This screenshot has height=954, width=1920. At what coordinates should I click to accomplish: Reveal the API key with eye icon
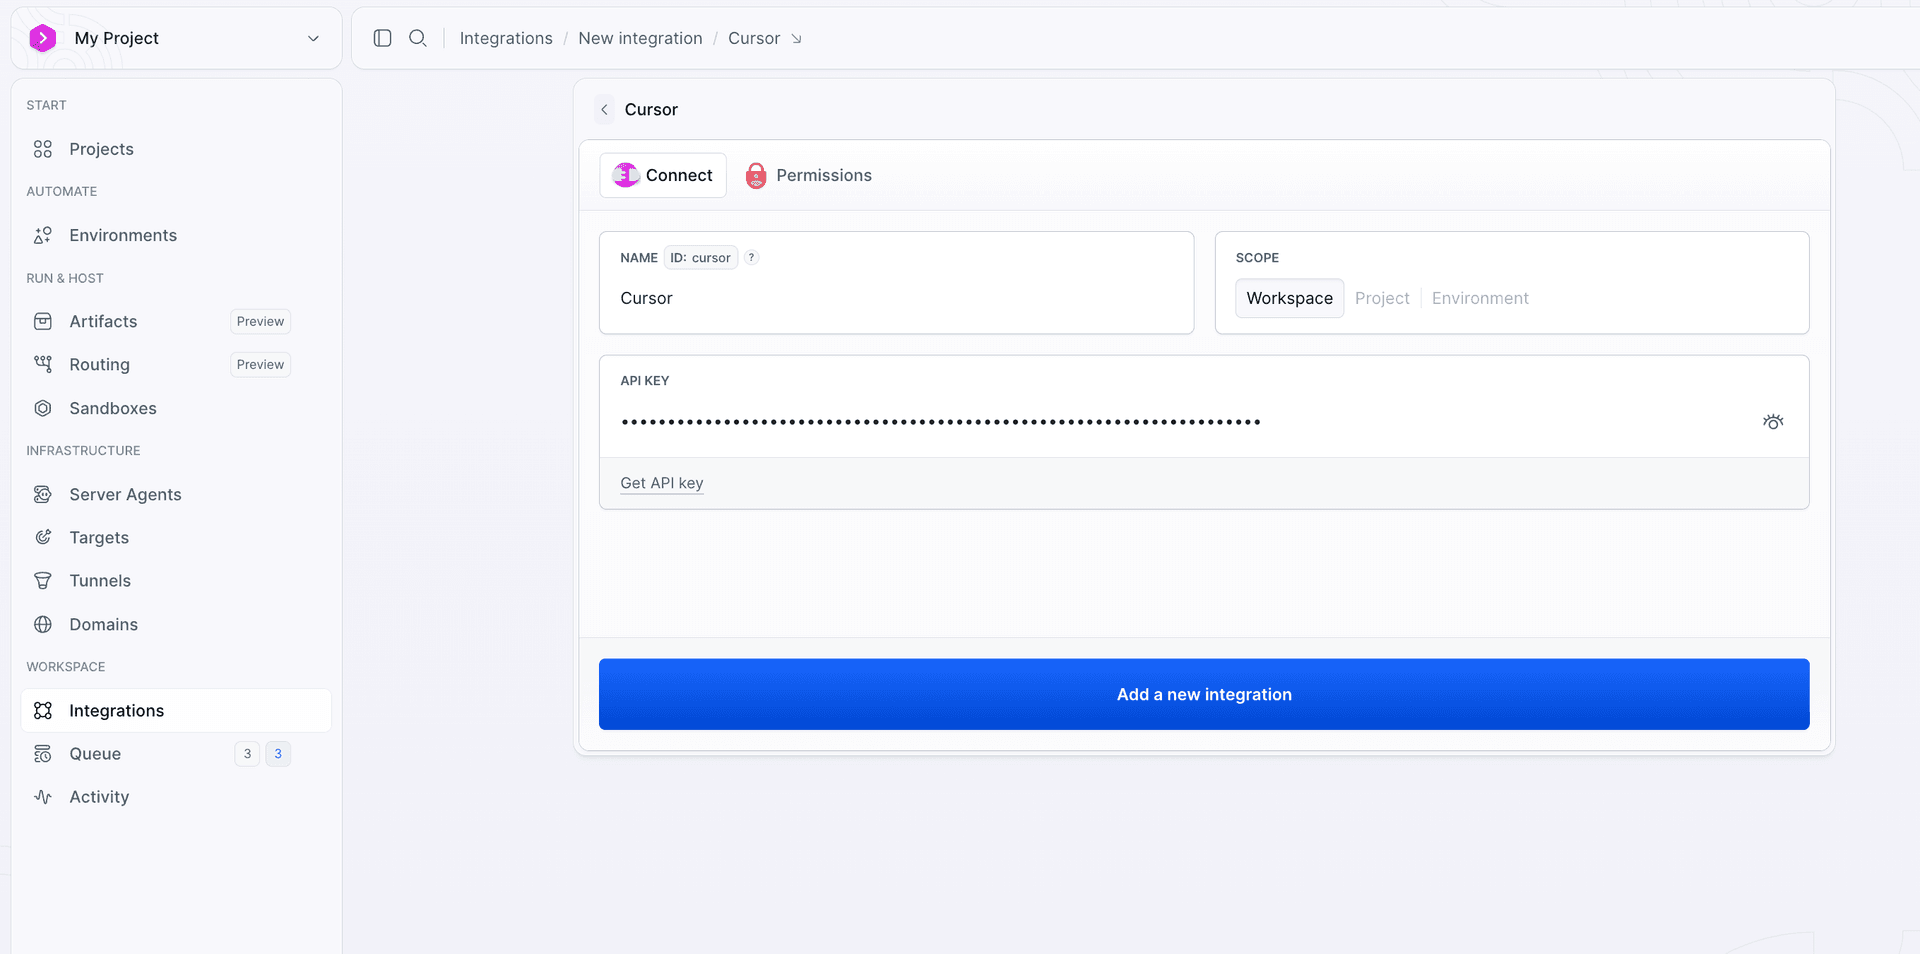click(x=1773, y=422)
